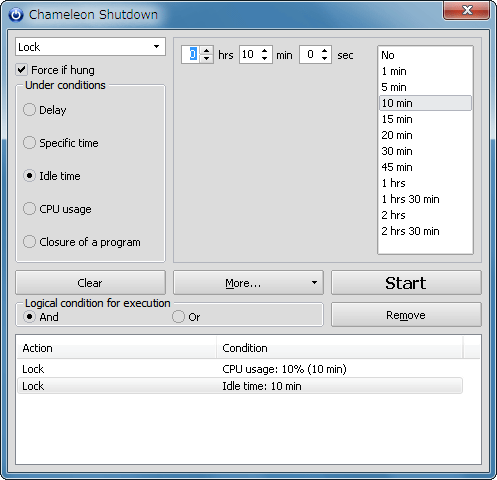Select the 2 hrs 30 min preset

pos(425,231)
